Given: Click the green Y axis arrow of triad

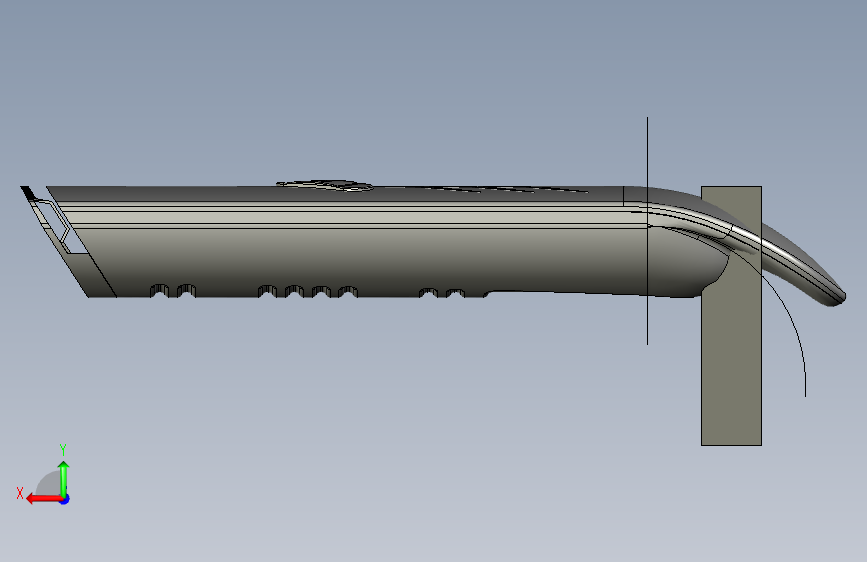Looking at the screenshot, I should click(x=64, y=478).
